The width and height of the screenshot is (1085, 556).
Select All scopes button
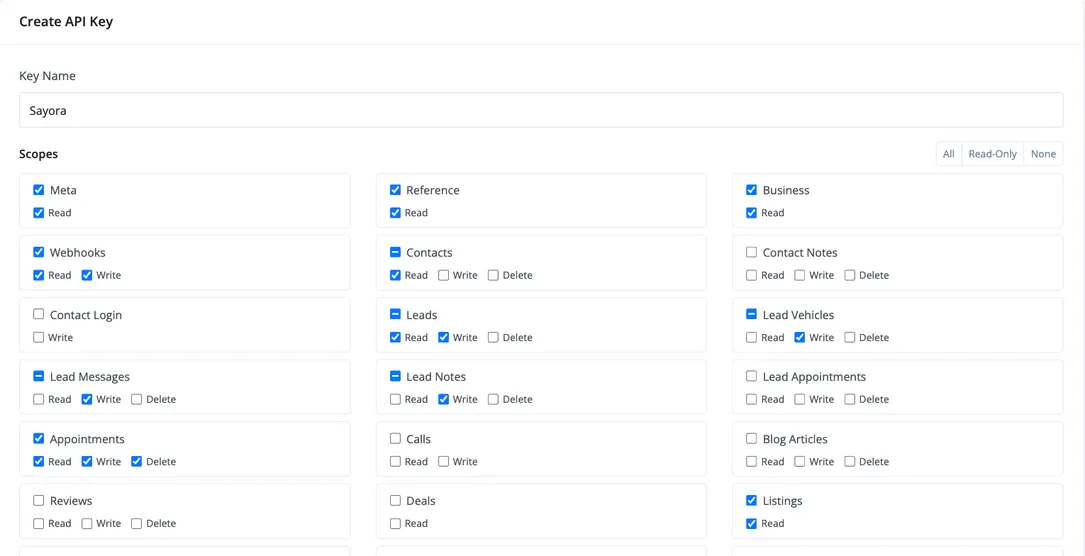[x=949, y=154]
